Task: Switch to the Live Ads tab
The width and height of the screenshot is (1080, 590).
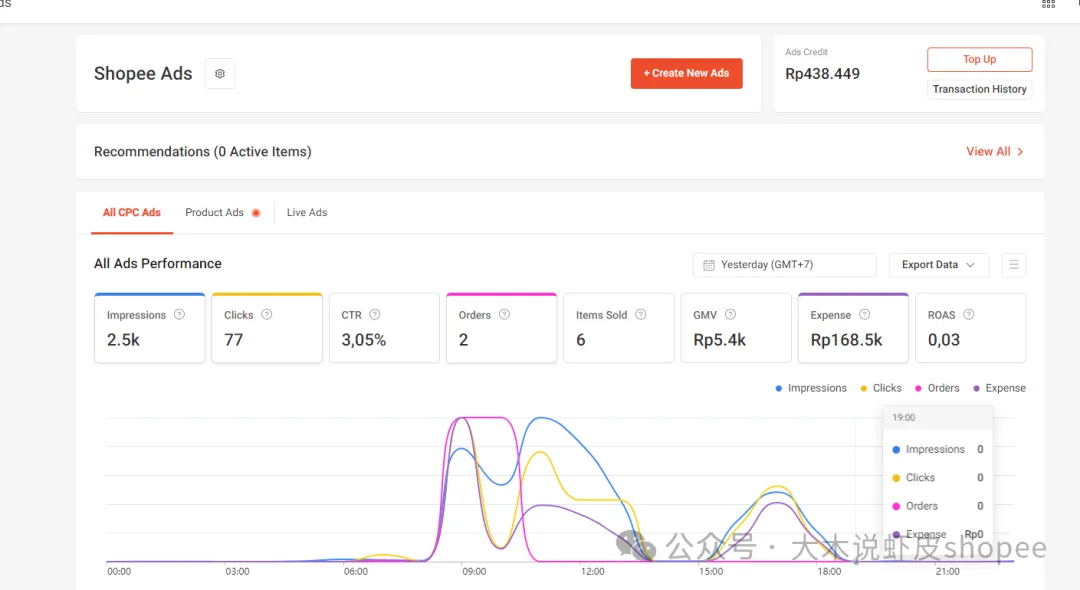Action: [307, 213]
